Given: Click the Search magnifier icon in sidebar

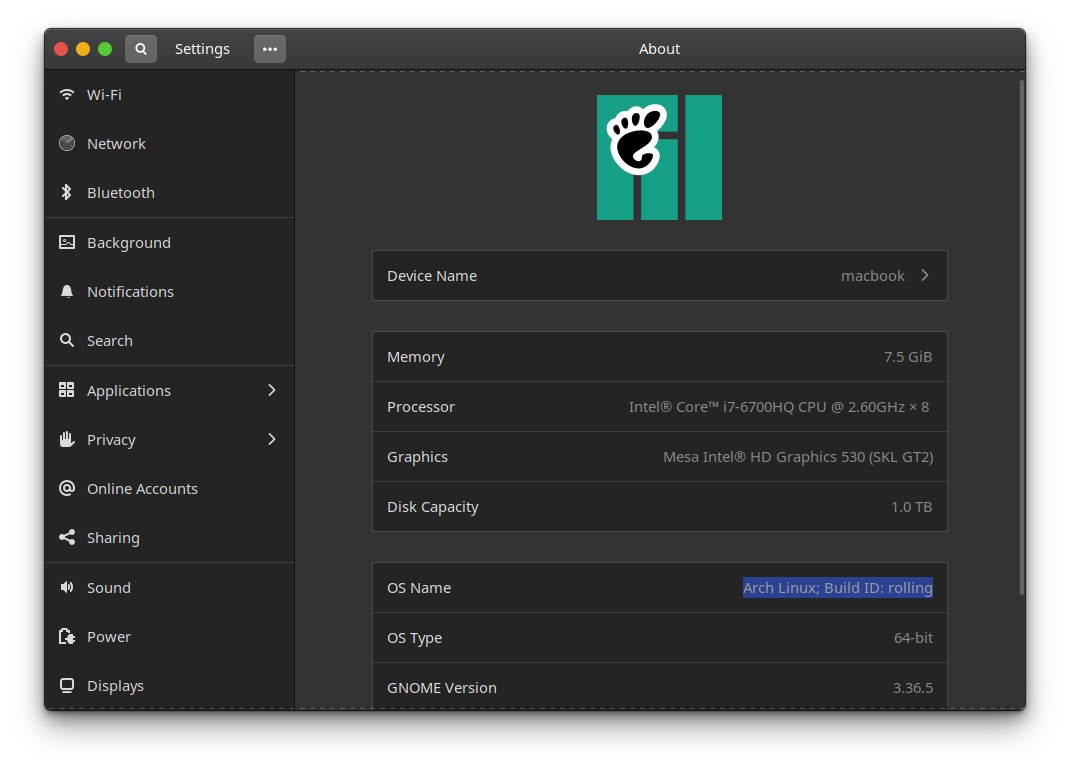Looking at the screenshot, I should click(x=67, y=340).
